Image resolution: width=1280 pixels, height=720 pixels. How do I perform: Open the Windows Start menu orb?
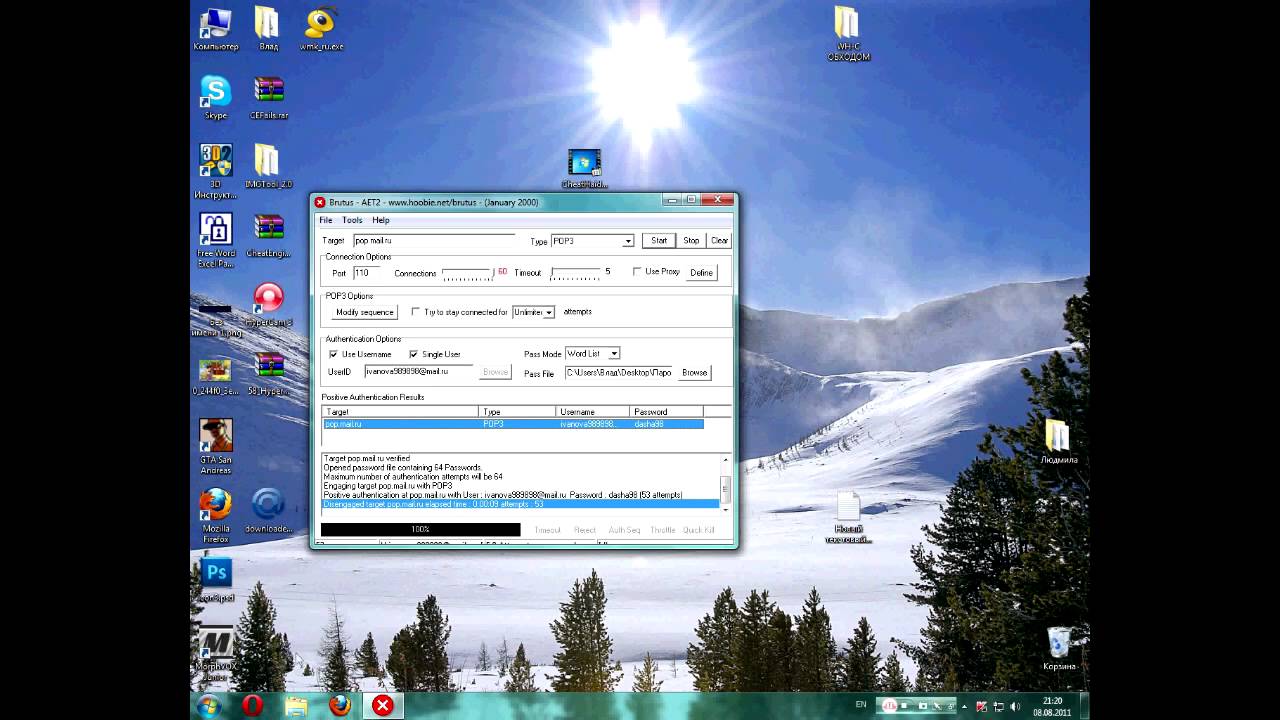pyautogui.click(x=209, y=706)
